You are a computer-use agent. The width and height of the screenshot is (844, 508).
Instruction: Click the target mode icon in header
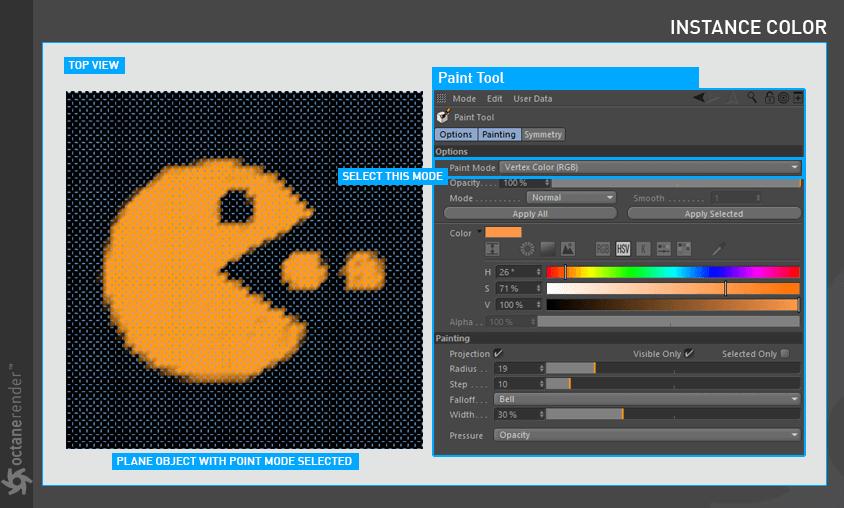click(784, 97)
